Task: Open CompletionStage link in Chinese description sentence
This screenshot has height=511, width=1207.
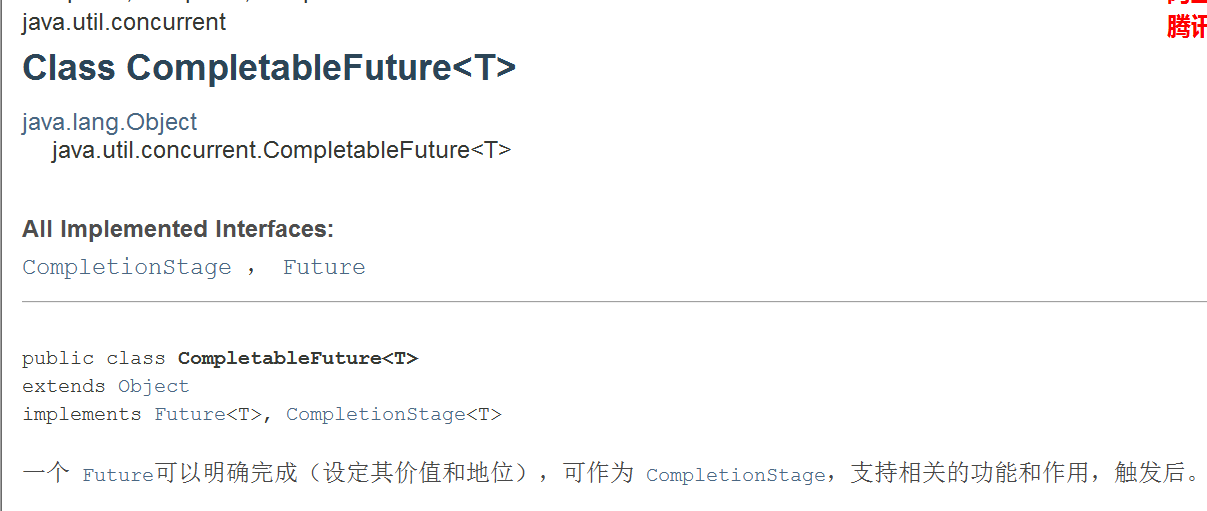Action: pos(736,475)
